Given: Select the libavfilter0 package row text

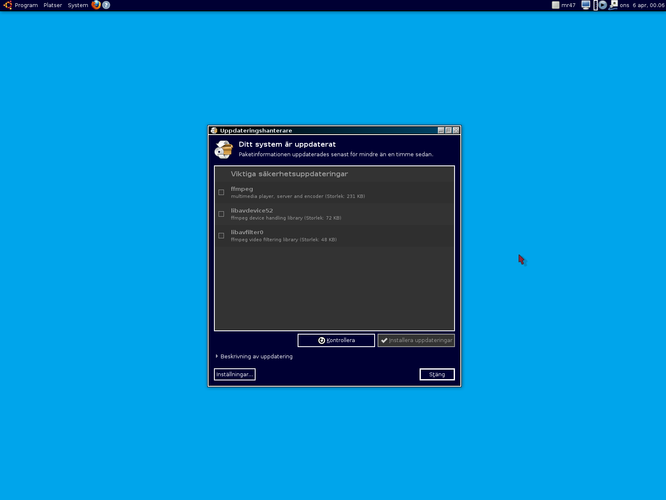Looking at the screenshot, I should tap(284, 236).
